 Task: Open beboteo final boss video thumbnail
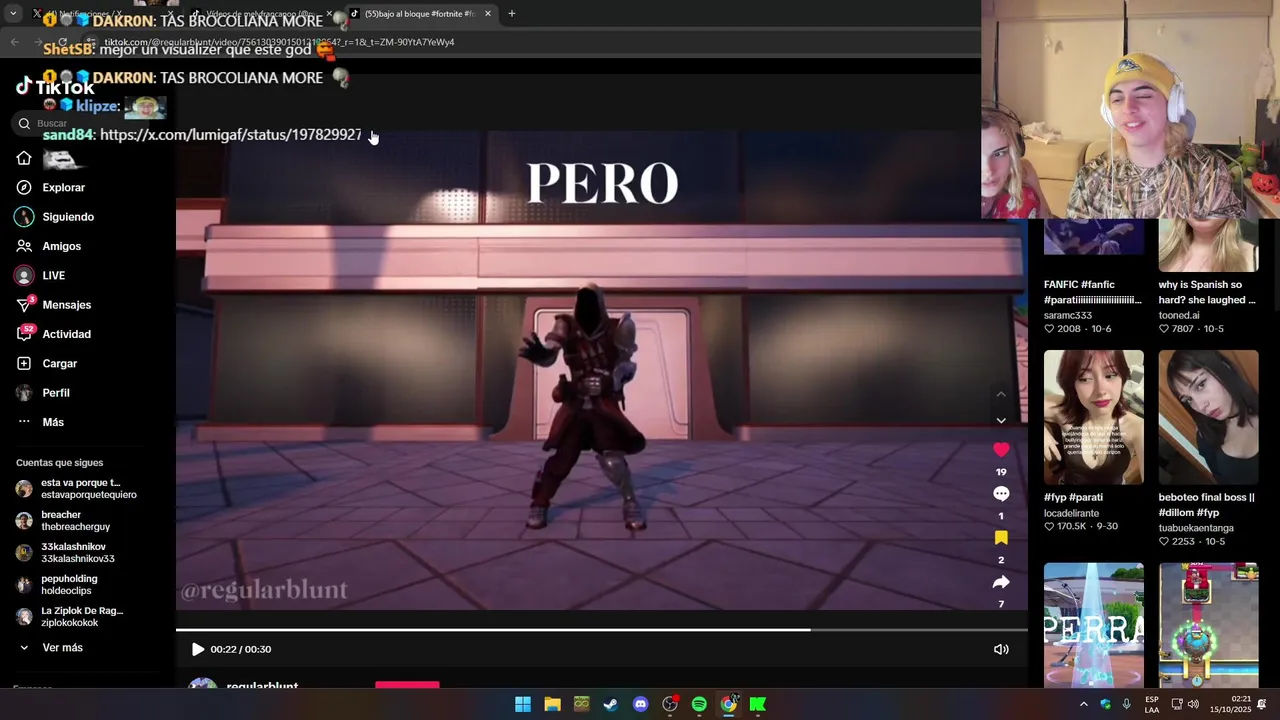1209,417
